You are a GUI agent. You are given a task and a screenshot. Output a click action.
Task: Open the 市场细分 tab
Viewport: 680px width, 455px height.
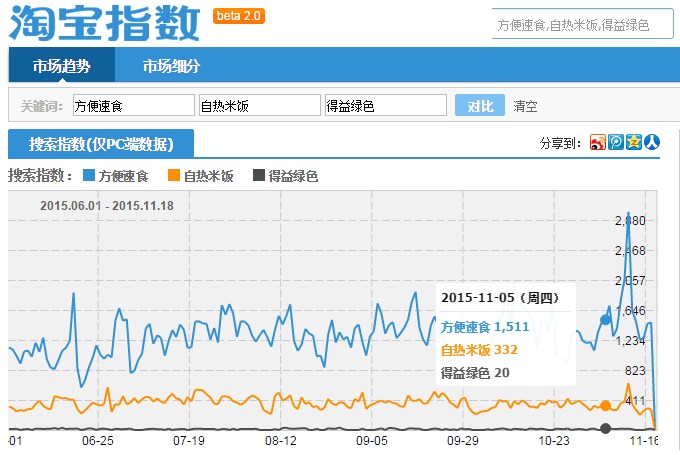(170, 66)
